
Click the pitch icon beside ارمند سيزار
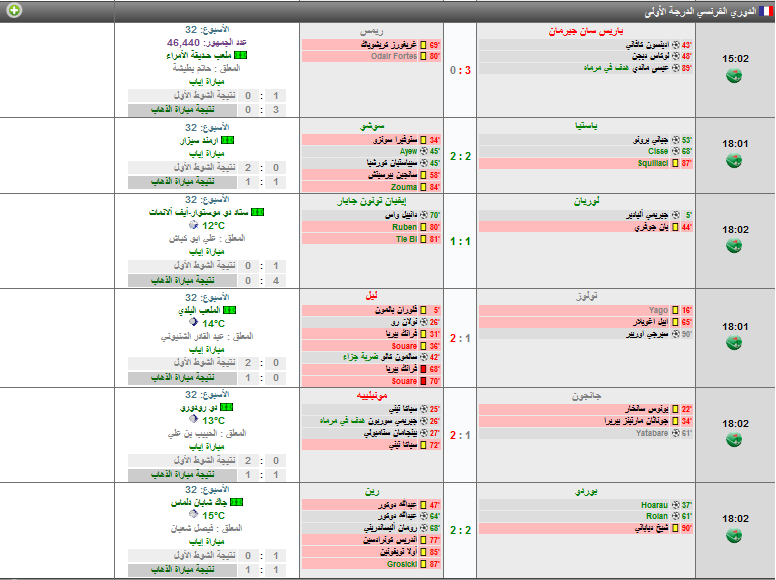228,141
